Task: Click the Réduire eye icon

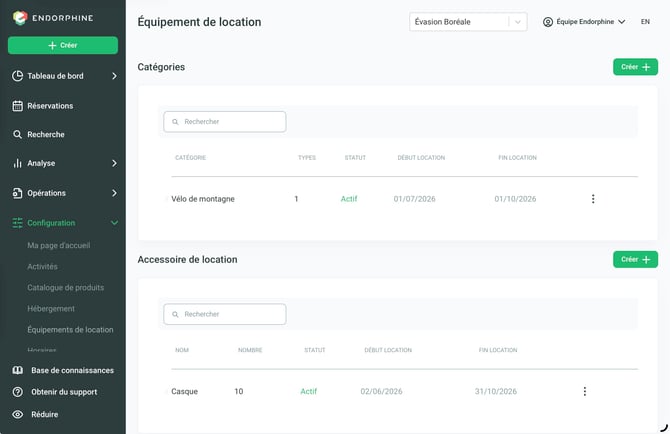Action: pyautogui.click(x=18, y=414)
